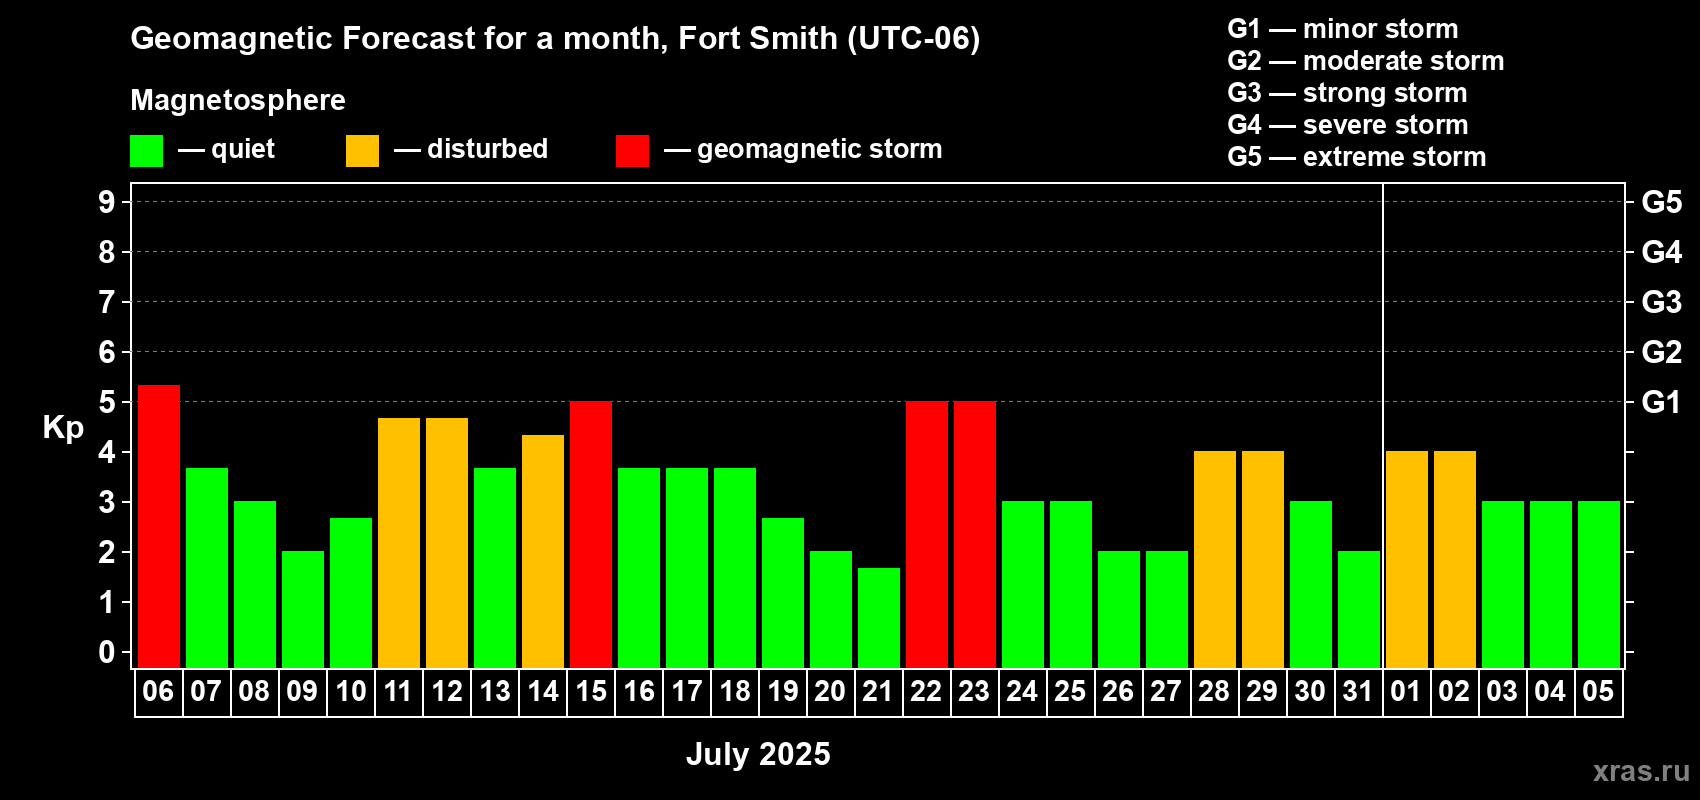Screen dimensions: 1700x800
Task: Select the green bar for day 09
Action: point(303,609)
